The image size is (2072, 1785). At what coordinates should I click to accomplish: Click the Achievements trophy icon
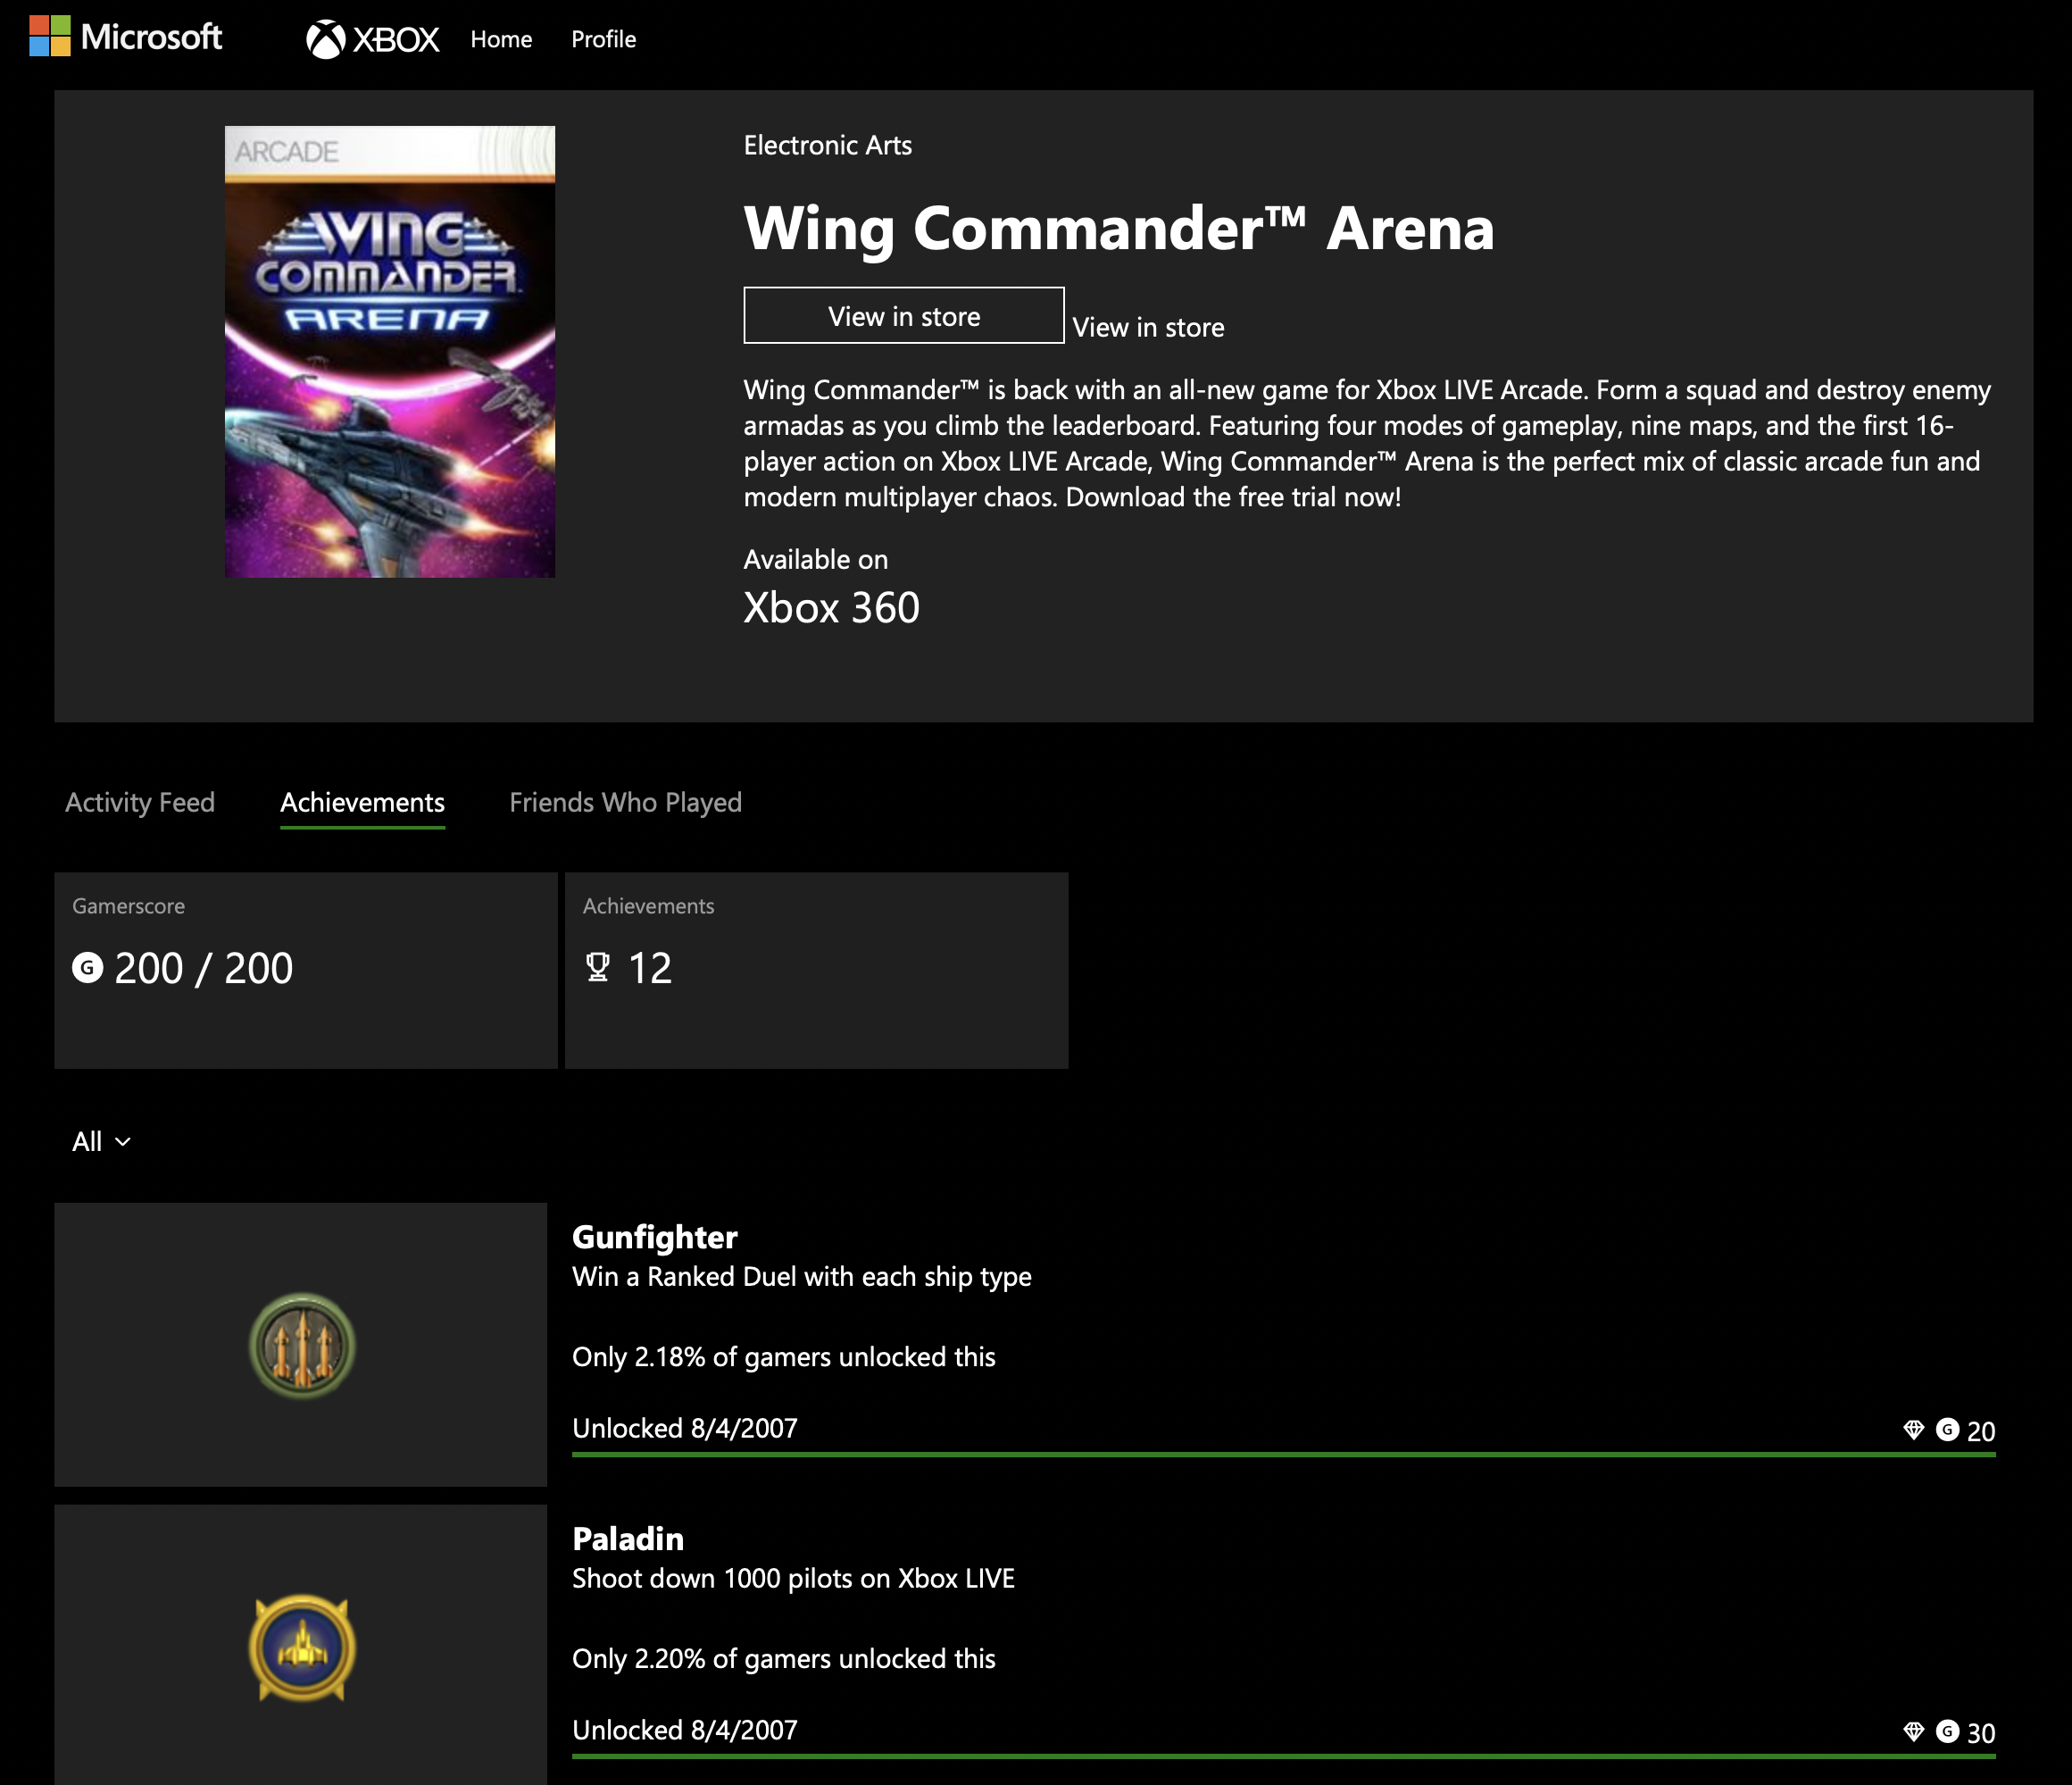click(x=598, y=967)
